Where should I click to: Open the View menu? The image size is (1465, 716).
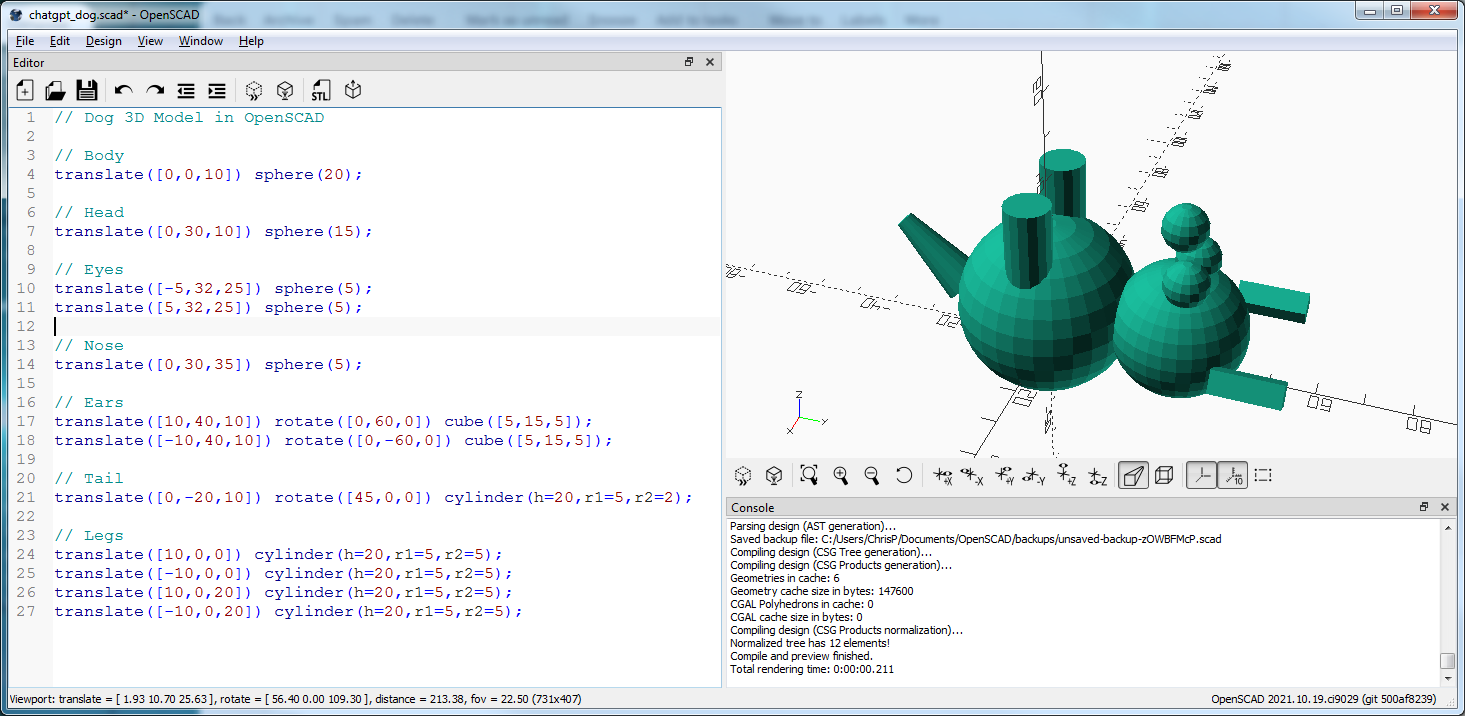pos(150,41)
